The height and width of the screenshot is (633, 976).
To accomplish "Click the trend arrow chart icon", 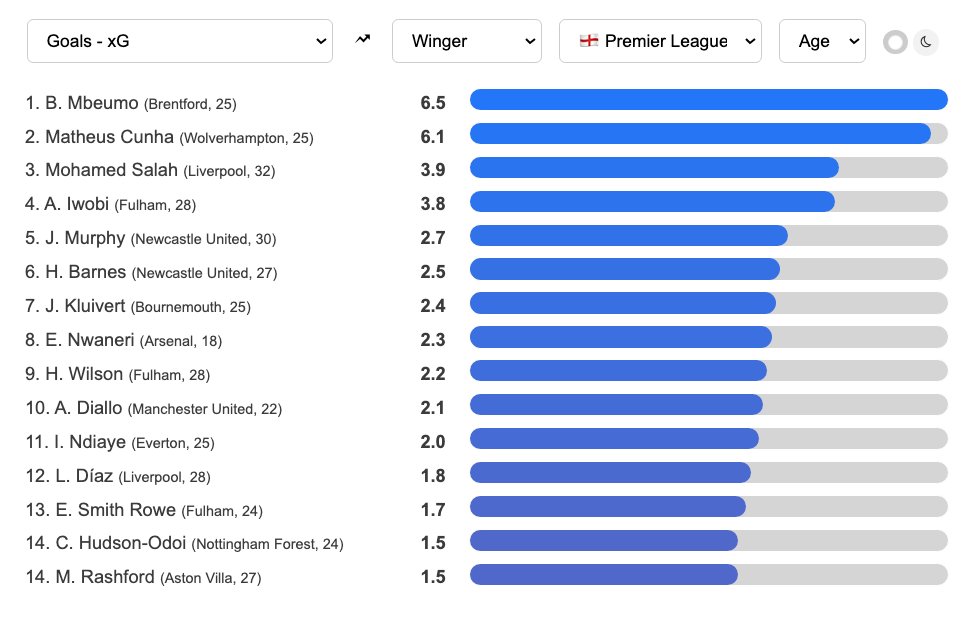I will click(x=363, y=40).
